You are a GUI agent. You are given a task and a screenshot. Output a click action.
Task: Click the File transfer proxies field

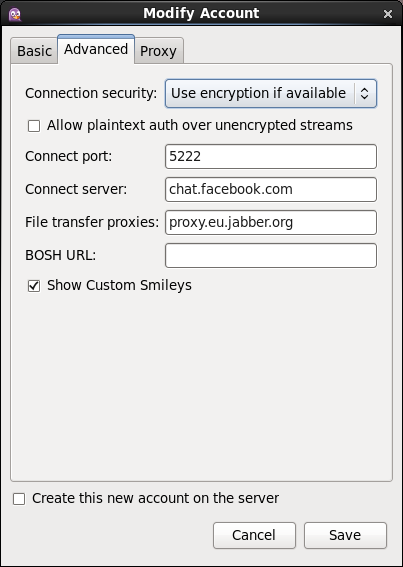[271, 222]
